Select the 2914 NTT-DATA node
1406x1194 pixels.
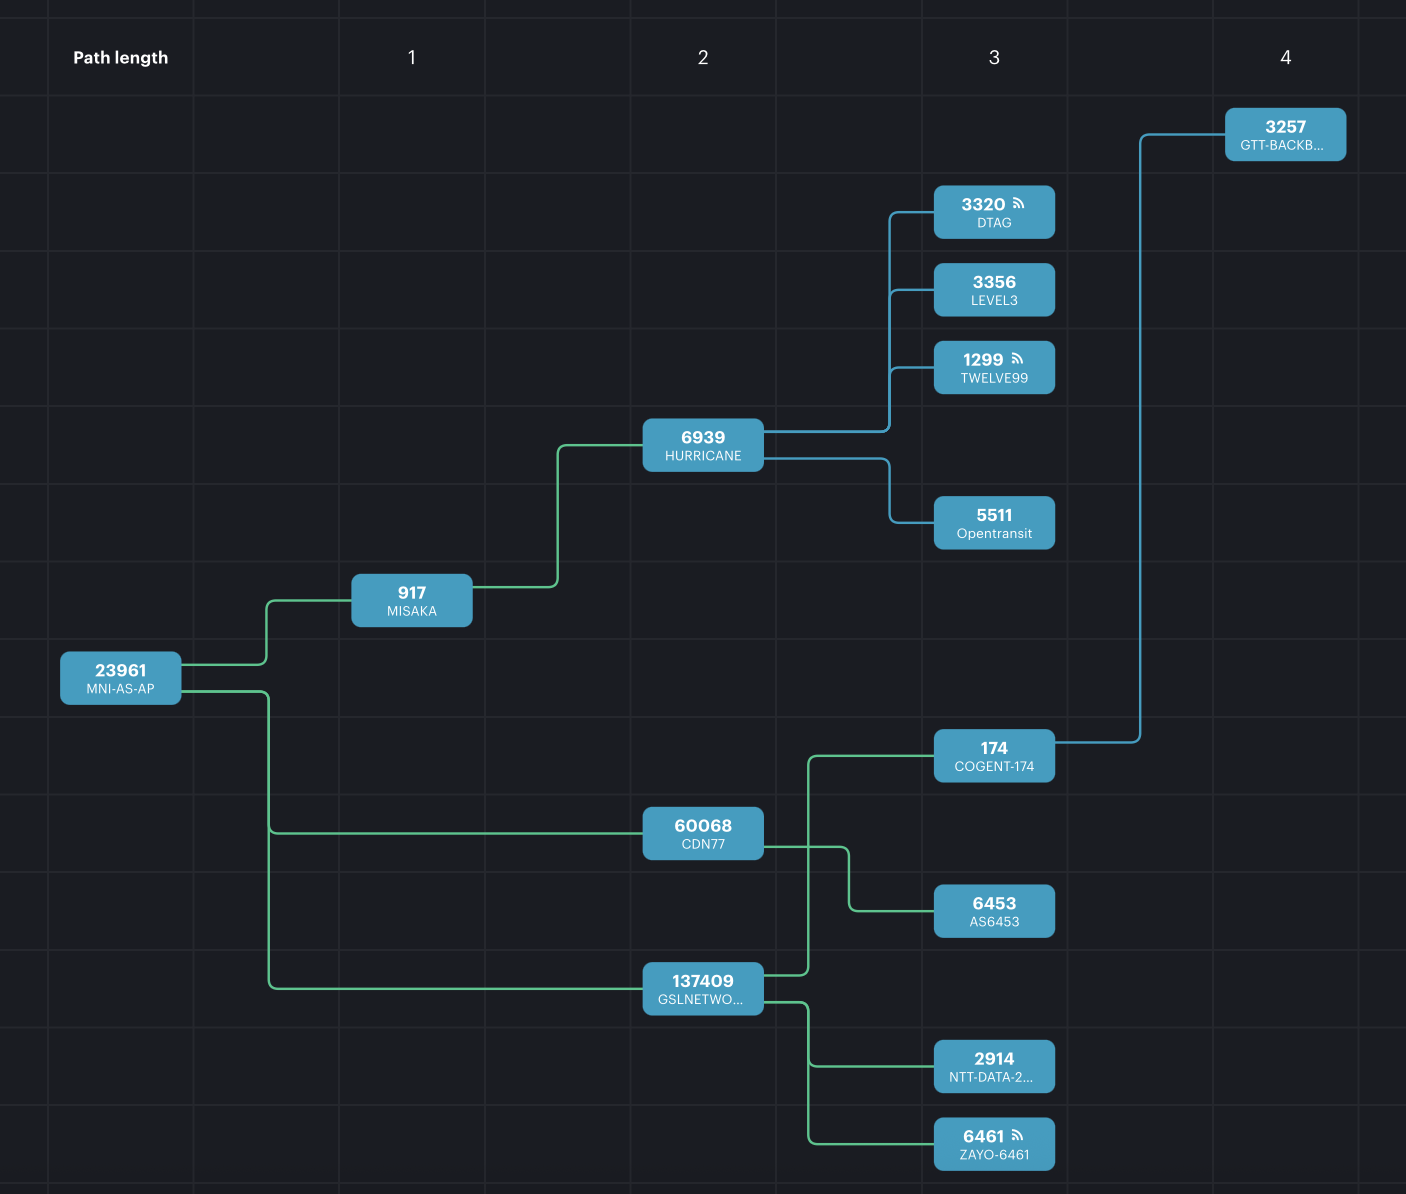[x=993, y=1066]
